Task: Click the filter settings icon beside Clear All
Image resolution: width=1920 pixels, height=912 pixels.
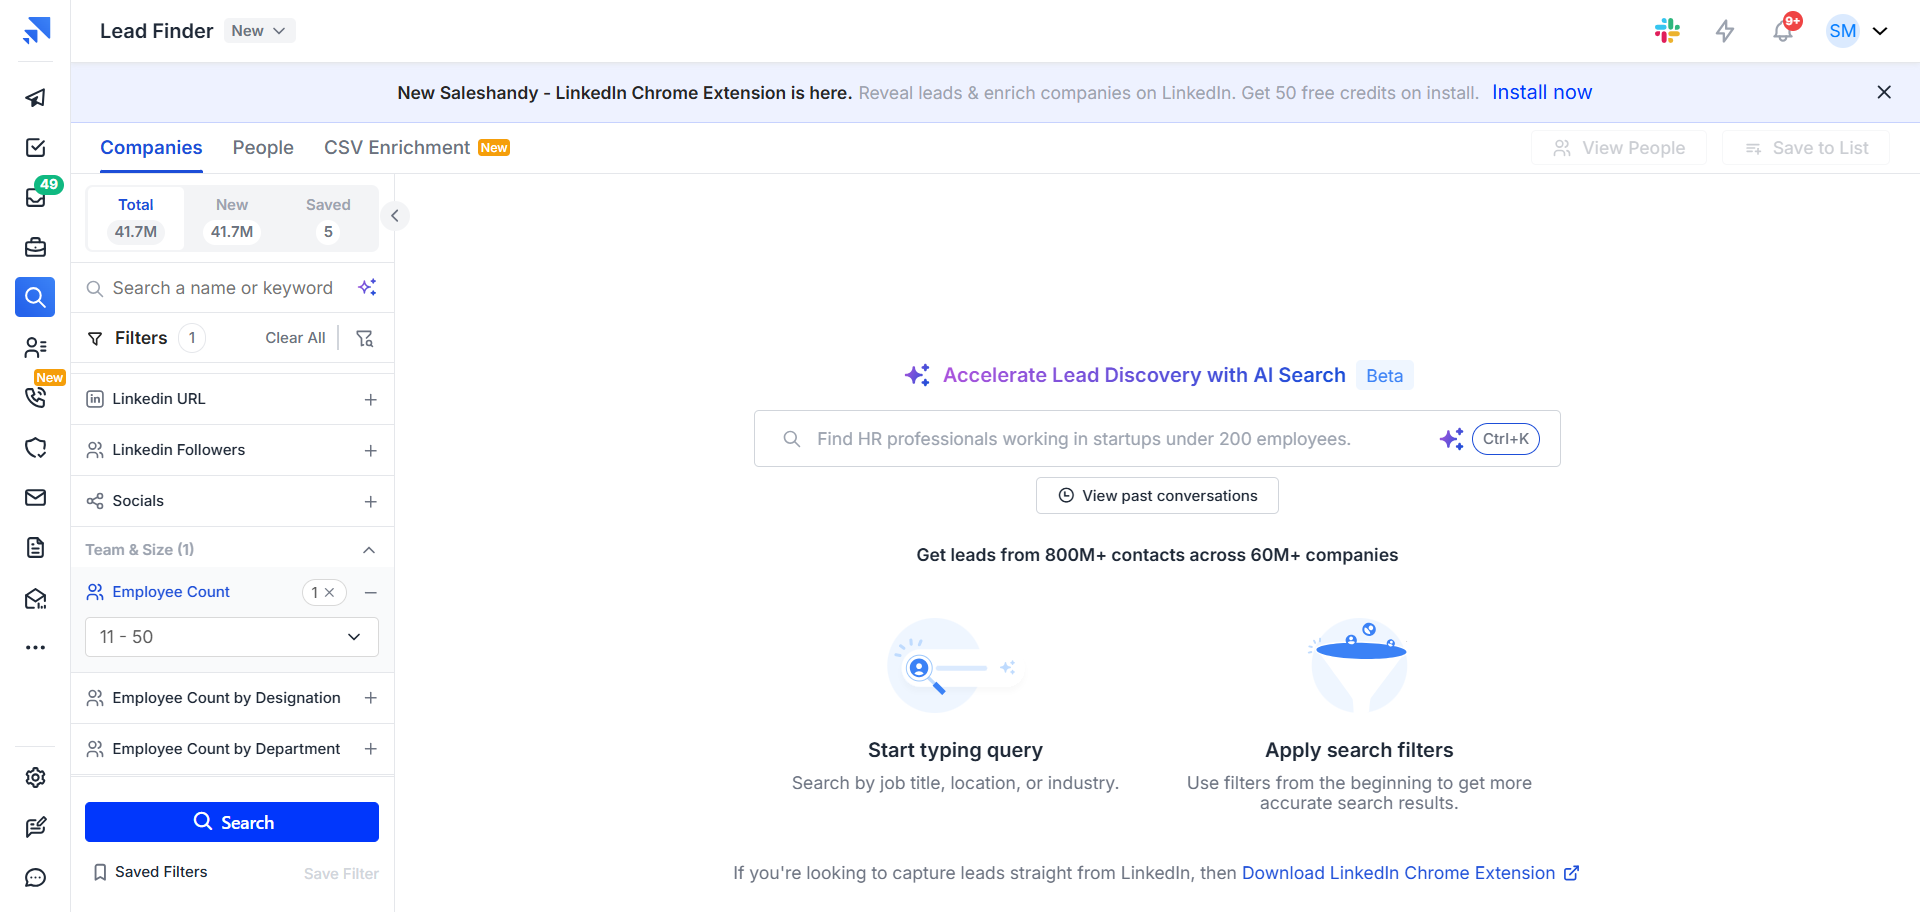Action: pos(365,338)
